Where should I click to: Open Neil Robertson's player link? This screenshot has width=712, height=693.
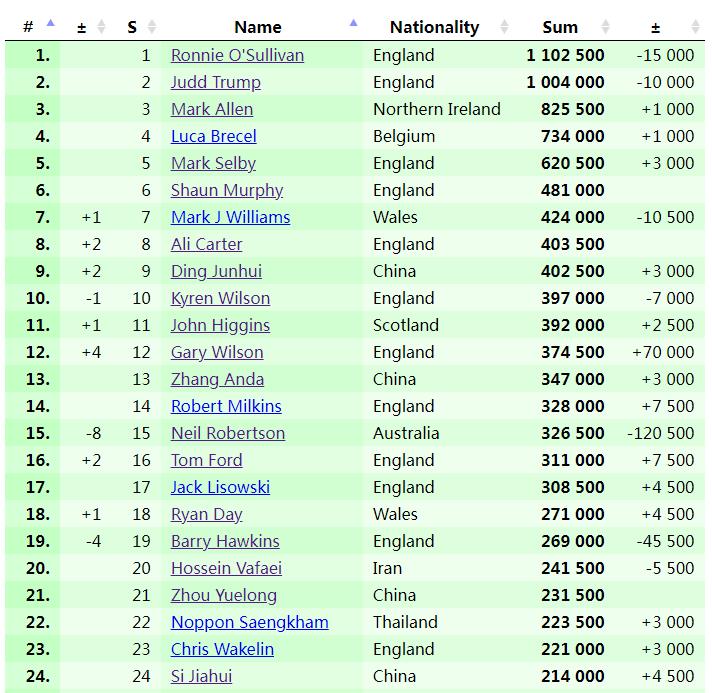click(228, 433)
